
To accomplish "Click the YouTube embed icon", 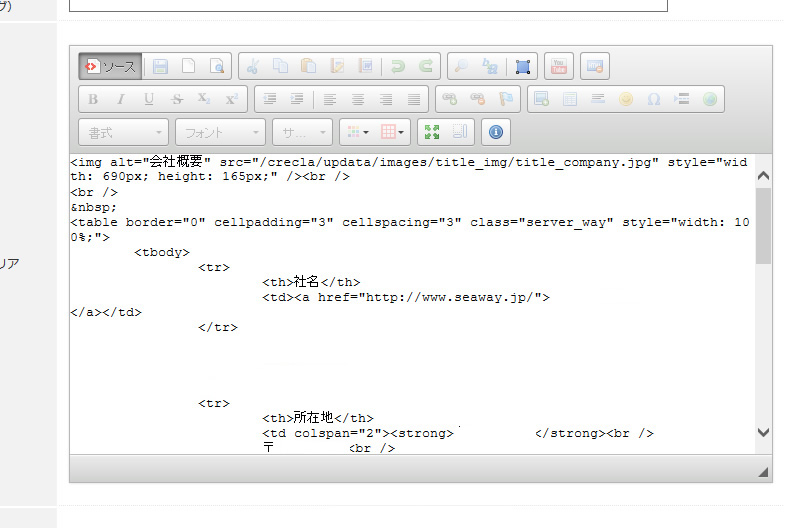I will click(x=558, y=67).
